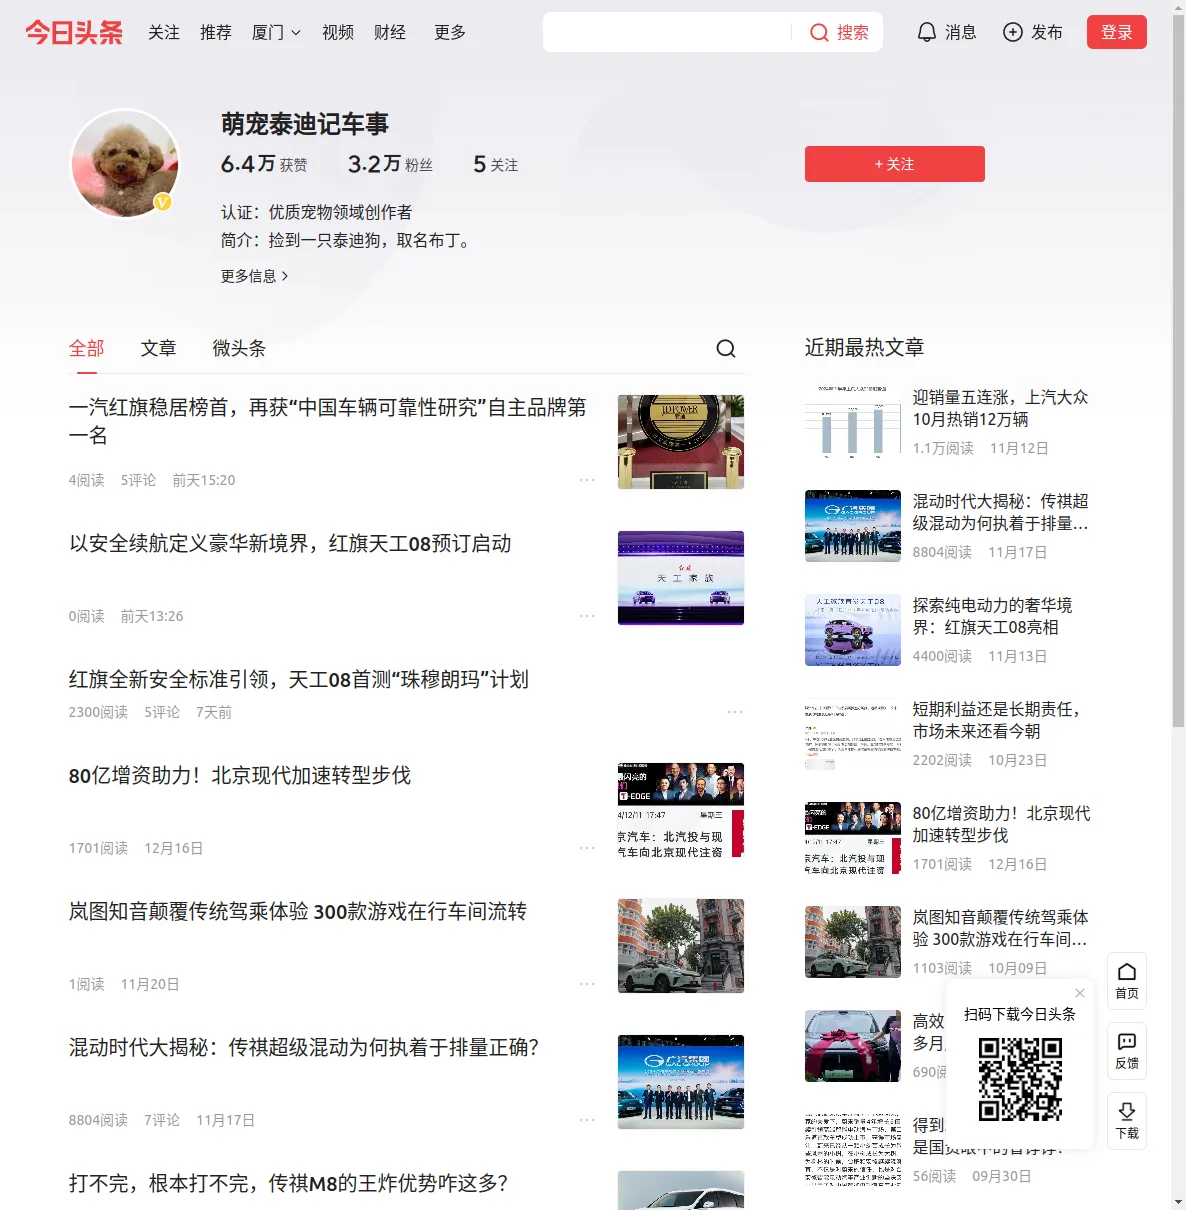Open article 一汽红旗稳居榜首 title
Viewport: 1186px width, 1210px height.
tap(328, 421)
